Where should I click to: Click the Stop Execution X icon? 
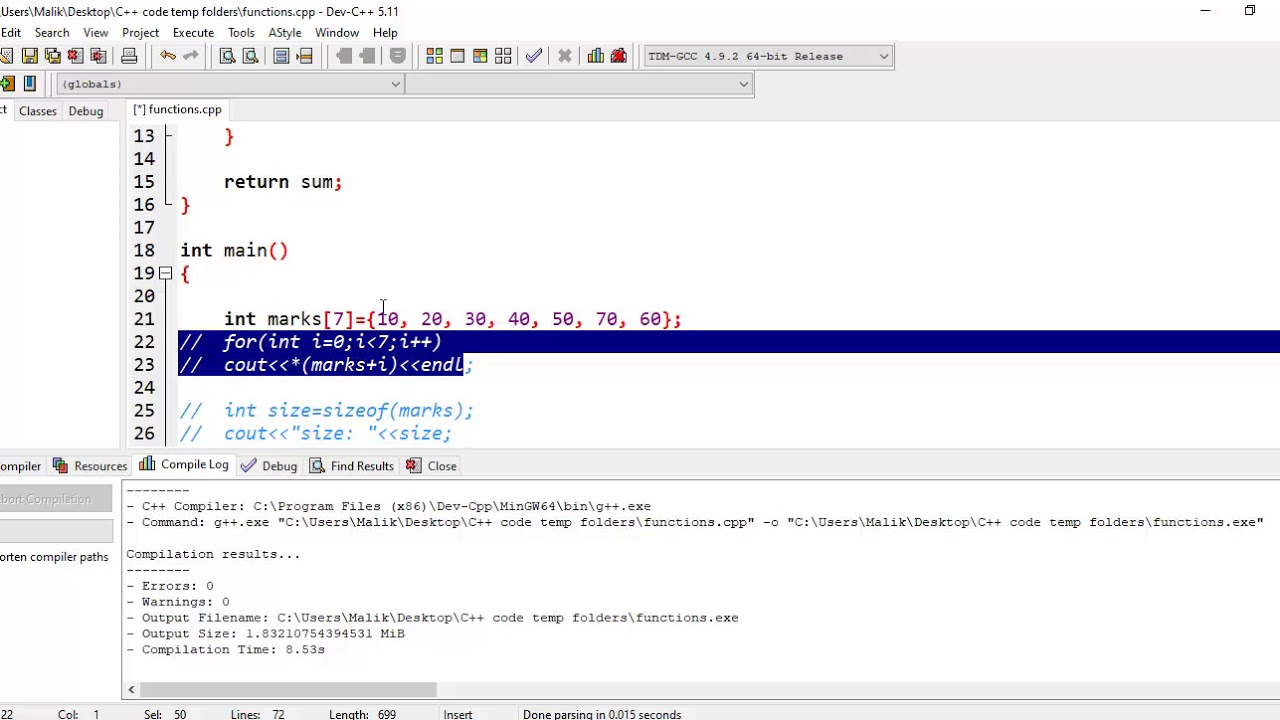pyautogui.click(x=565, y=56)
